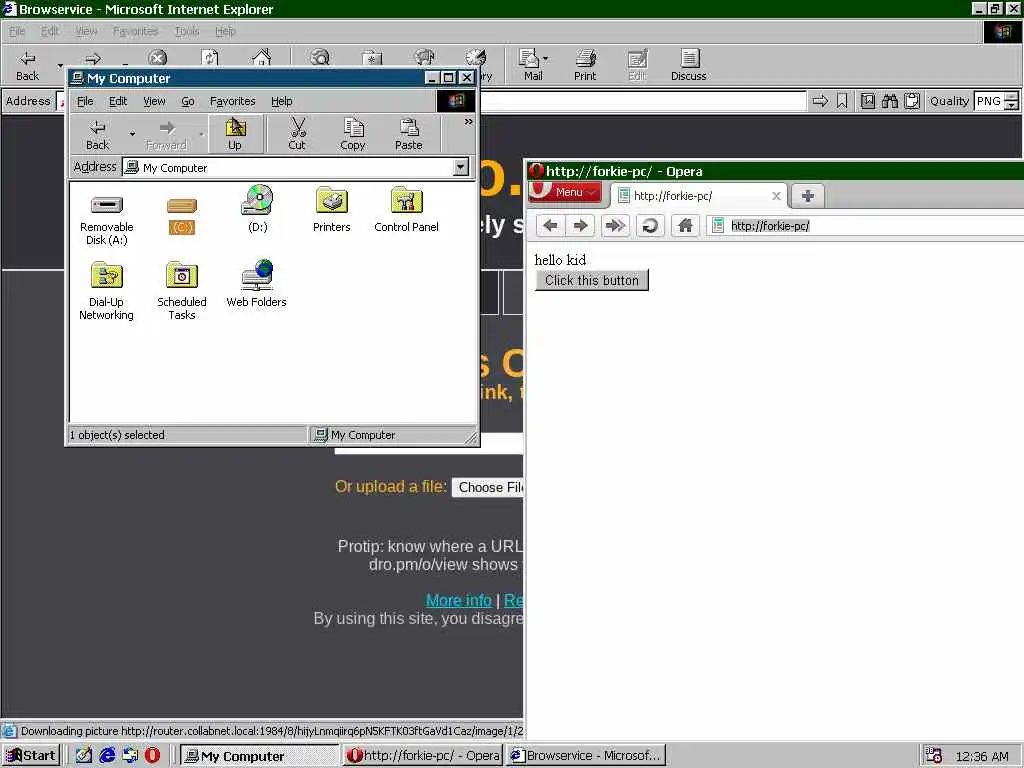The image size is (1024, 768).
Task: Open the Printers folder icon
Action: click(331, 209)
